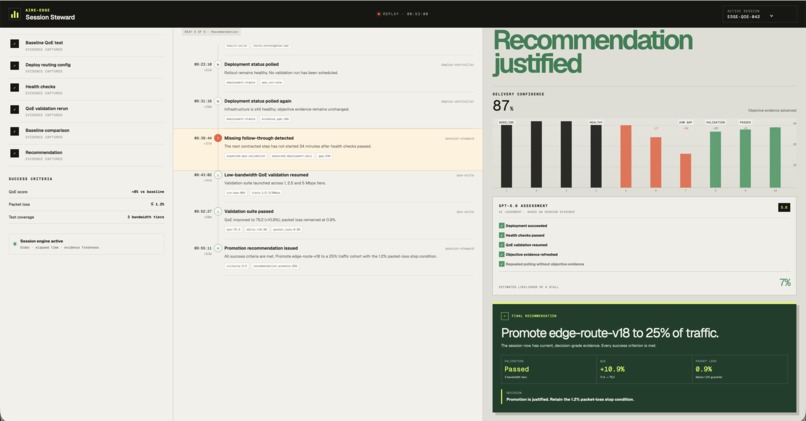Click the red REPLAY recording indicator dot
806x421 pixels.
379,14
